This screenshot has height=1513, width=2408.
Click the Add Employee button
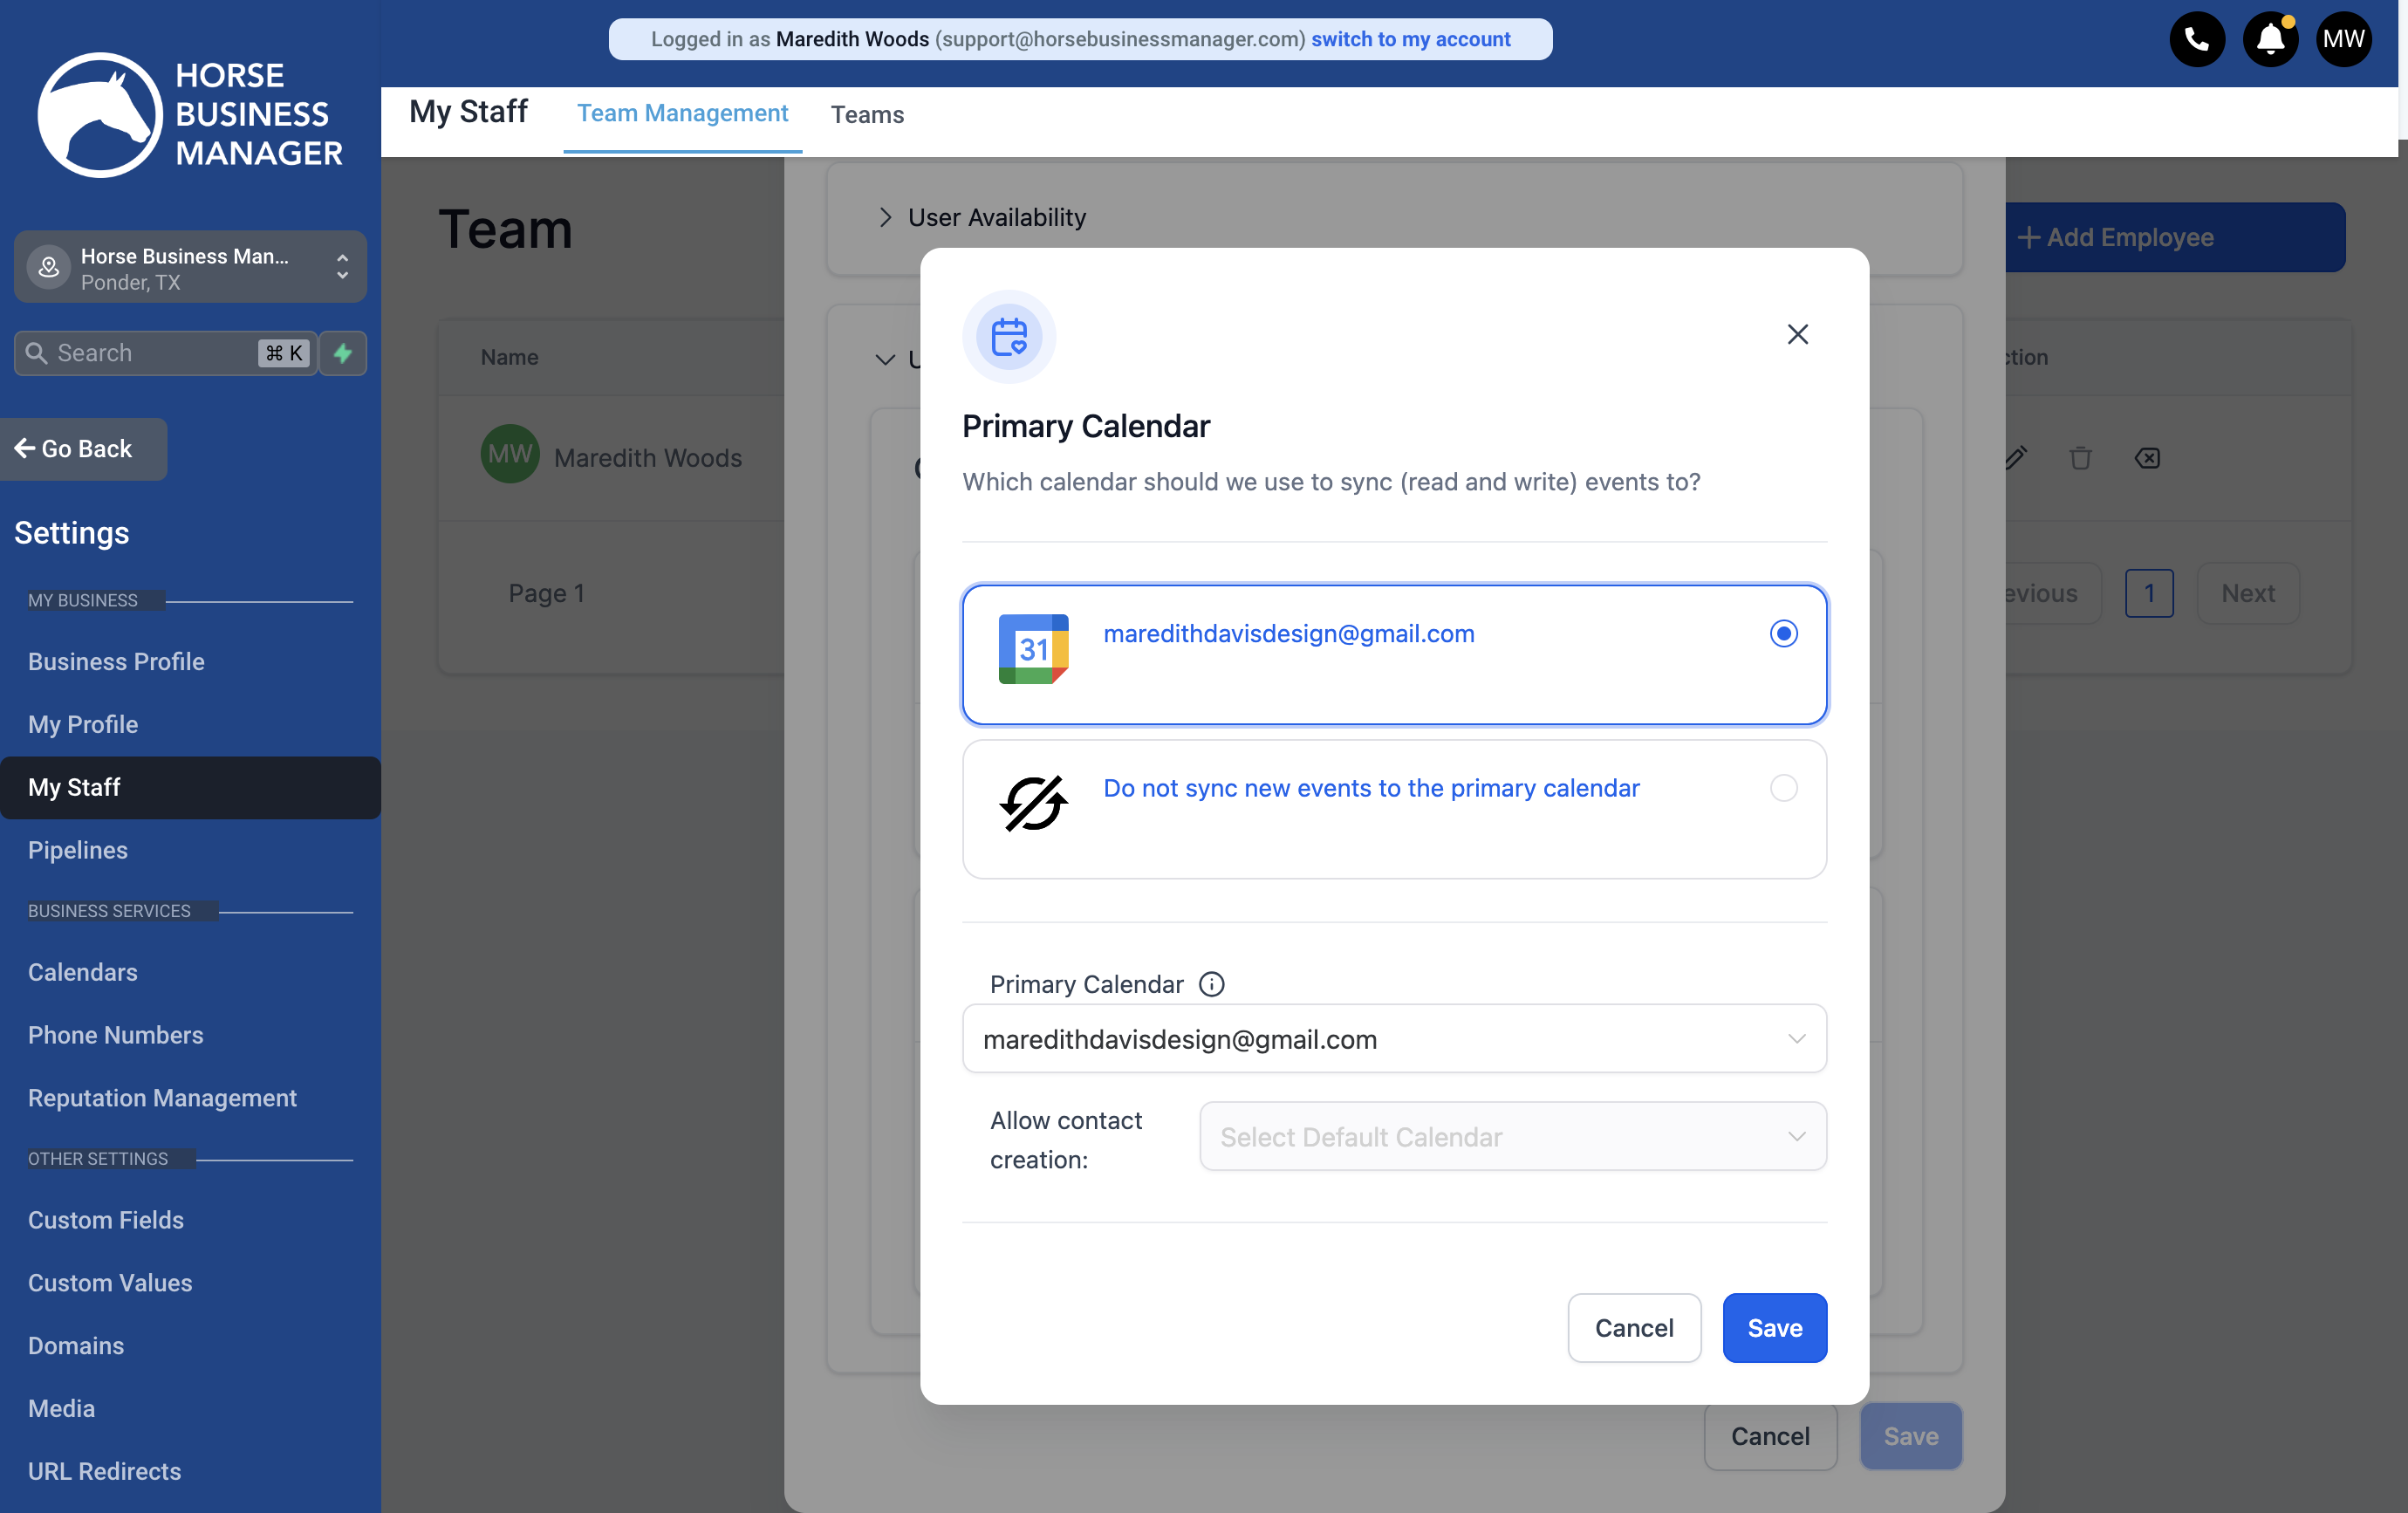point(2175,237)
